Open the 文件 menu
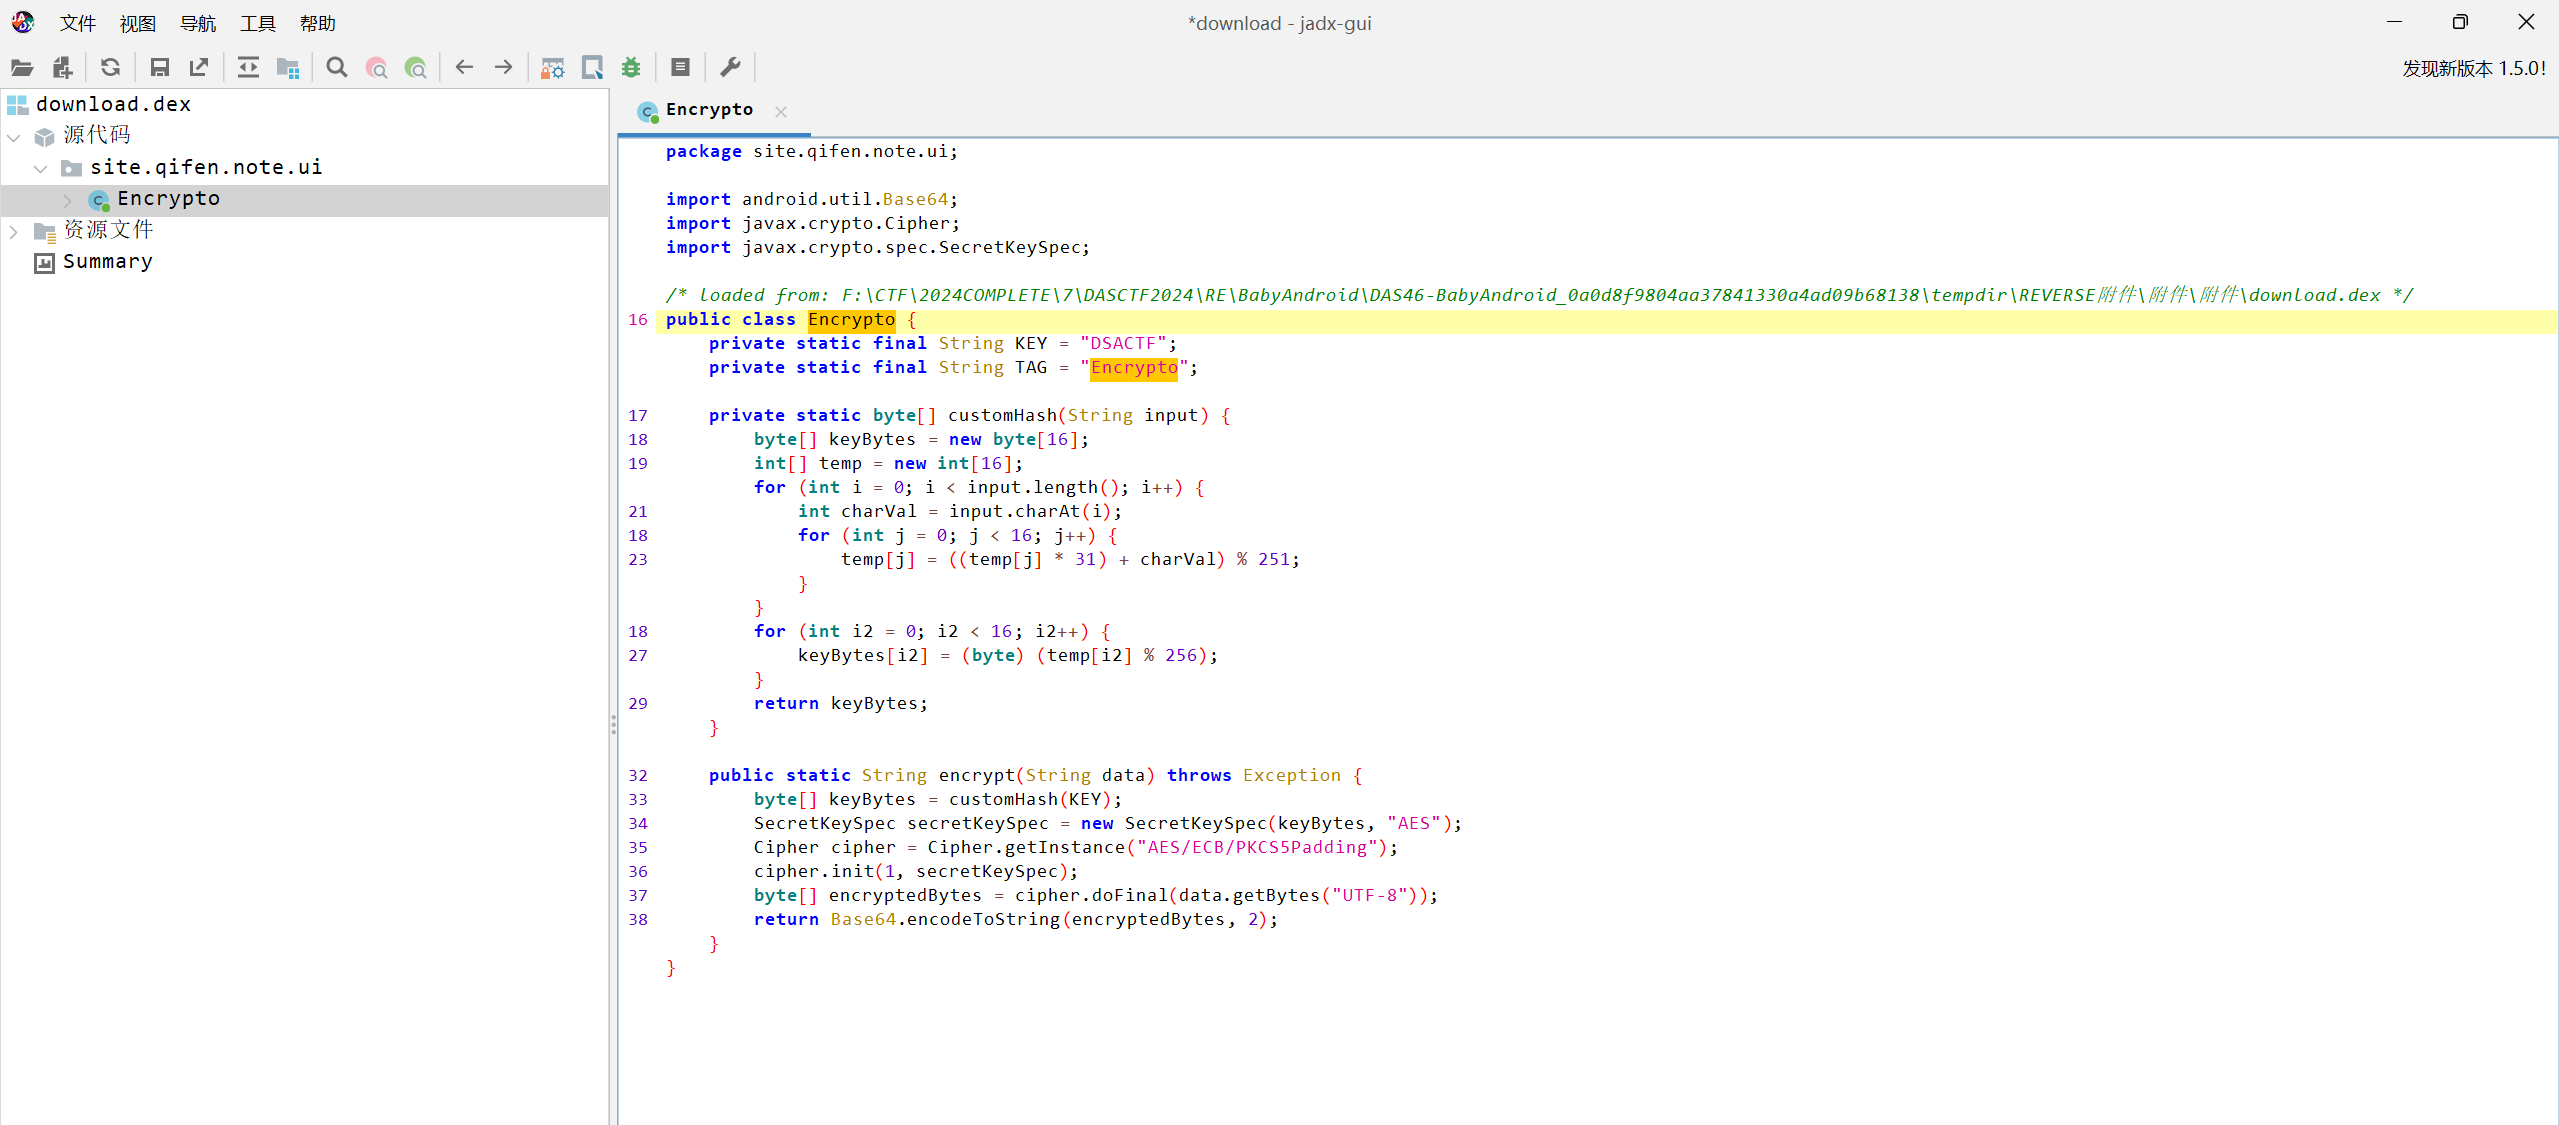The width and height of the screenshot is (2559, 1125). point(78,23)
